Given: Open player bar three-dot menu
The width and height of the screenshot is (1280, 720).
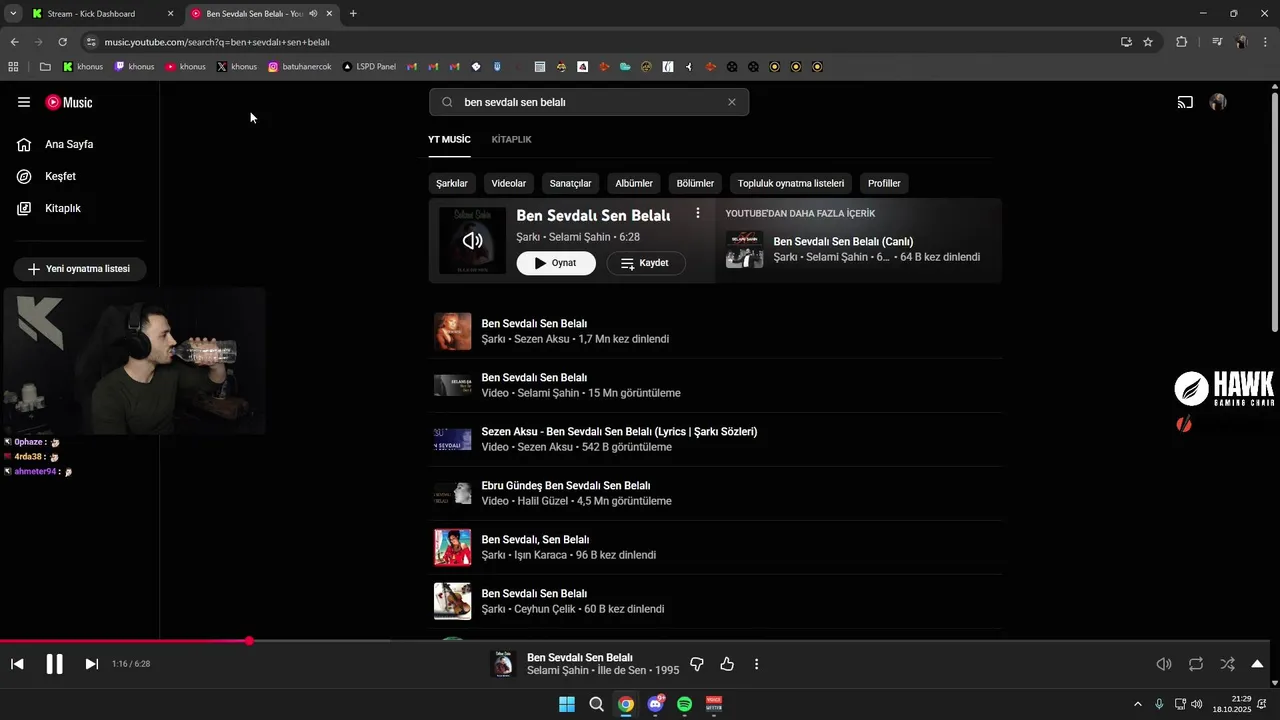Looking at the screenshot, I should point(757,664).
